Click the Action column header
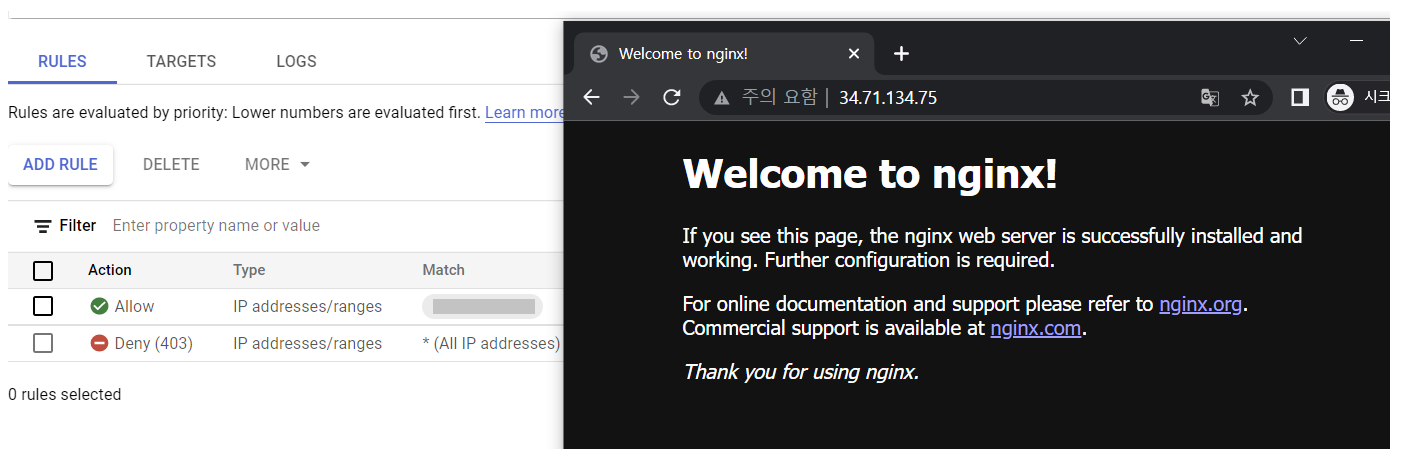 coord(109,270)
